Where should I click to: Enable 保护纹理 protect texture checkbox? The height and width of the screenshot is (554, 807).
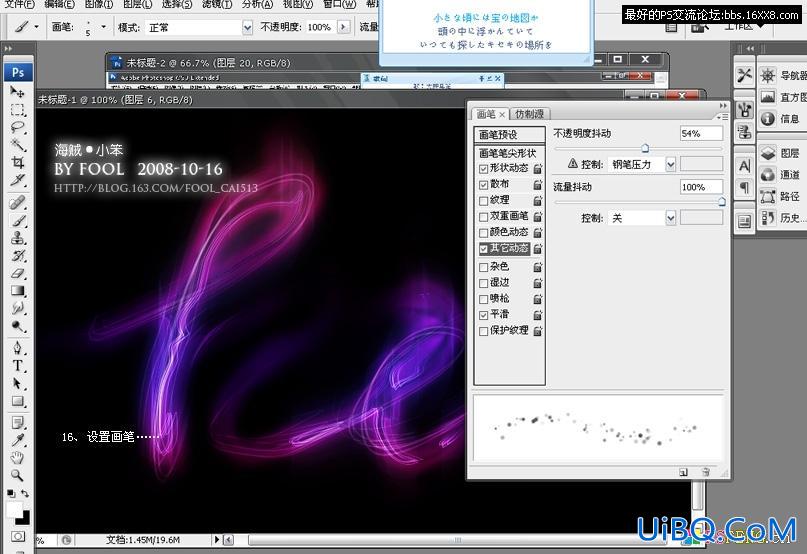[483, 331]
